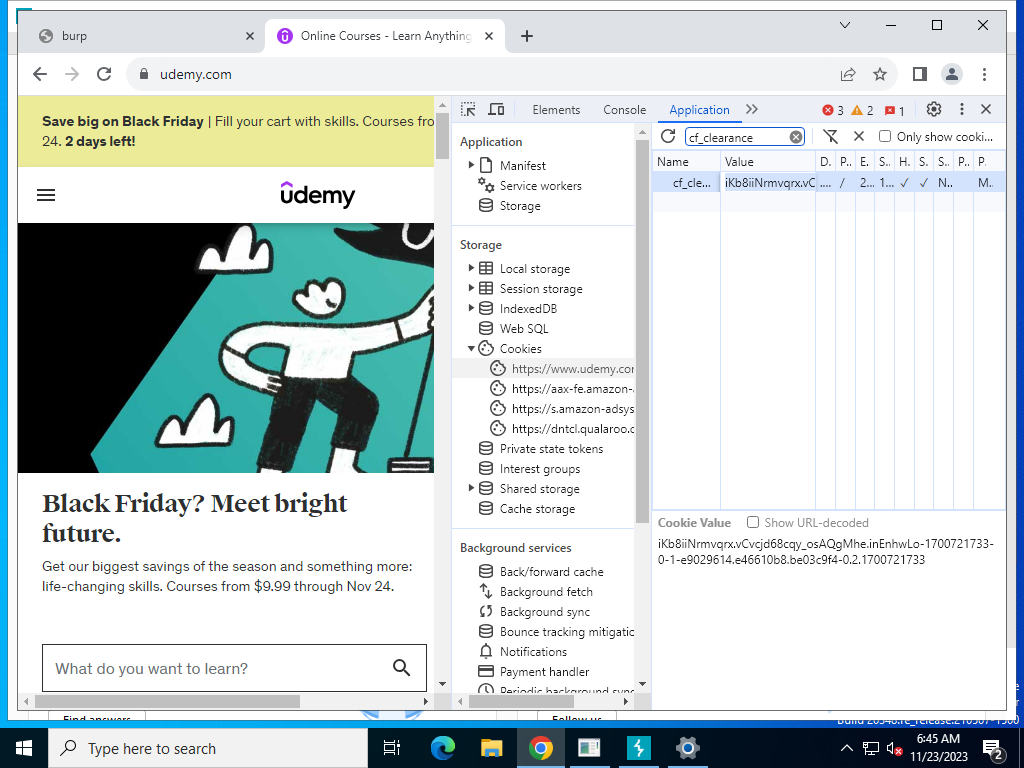Screen dimensions: 1024x768
Task: Click the Udemy search magnifier icon
Action: (x=401, y=667)
